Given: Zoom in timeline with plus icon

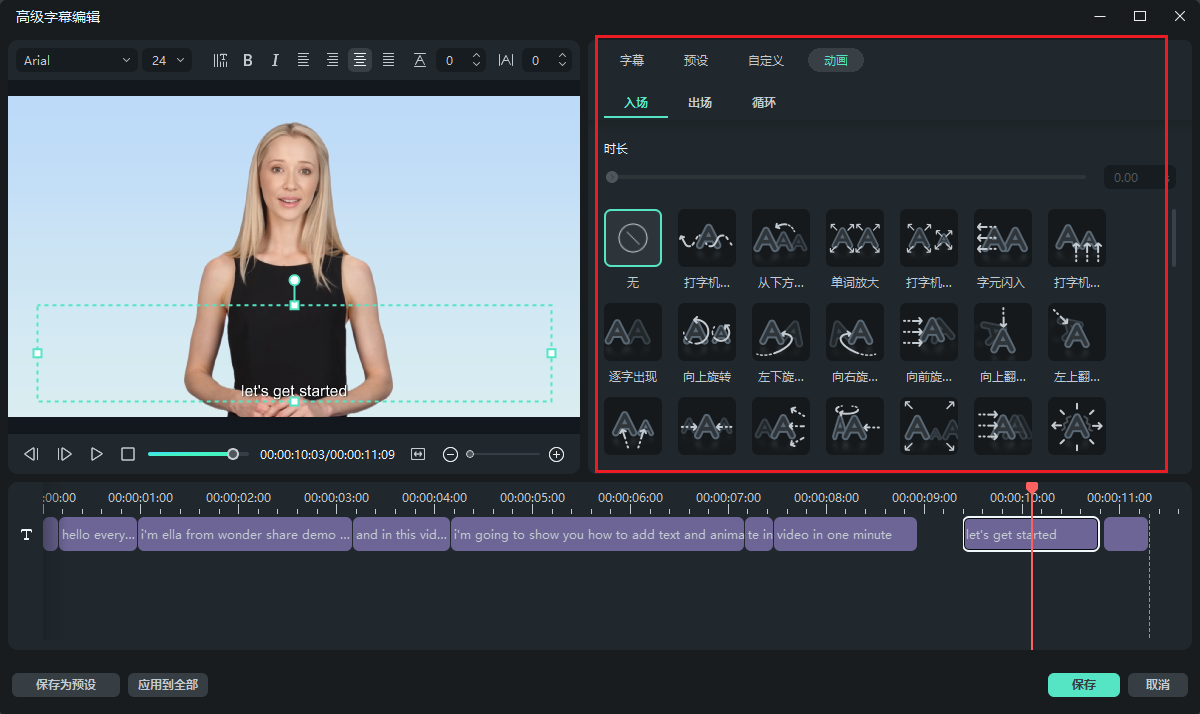Looking at the screenshot, I should pos(557,454).
